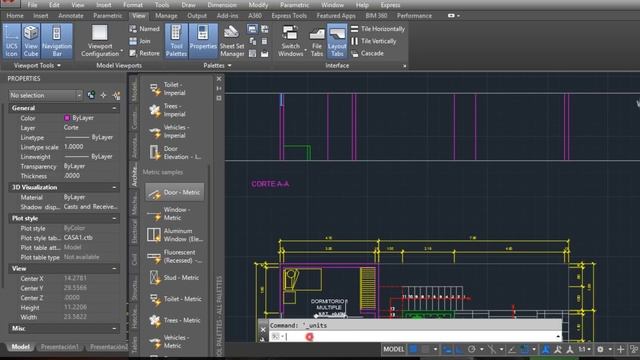Click the MODEL status bar button
This screenshot has width=640, height=360.
point(393,349)
